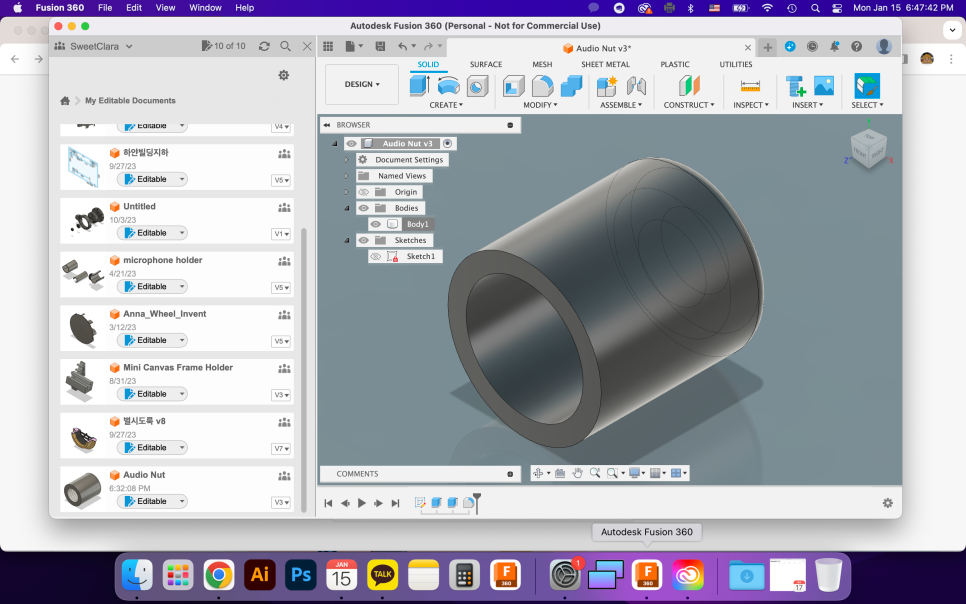Screen dimensions: 966x604
Task: Open a new design tab with plus
Action: click(768, 47)
